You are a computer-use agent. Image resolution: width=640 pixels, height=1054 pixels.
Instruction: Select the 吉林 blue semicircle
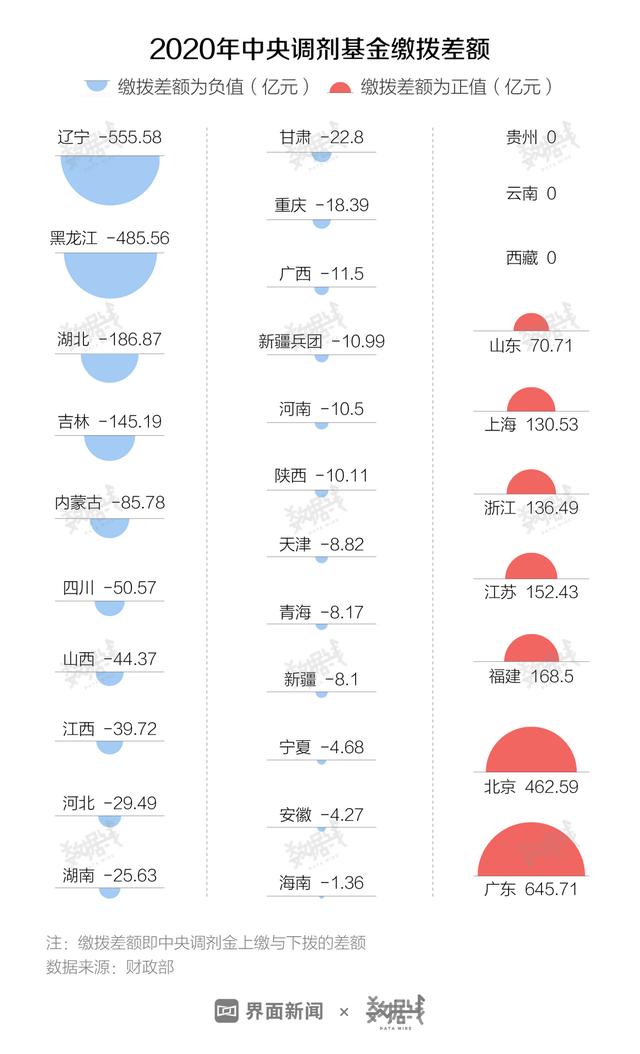coord(110,446)
